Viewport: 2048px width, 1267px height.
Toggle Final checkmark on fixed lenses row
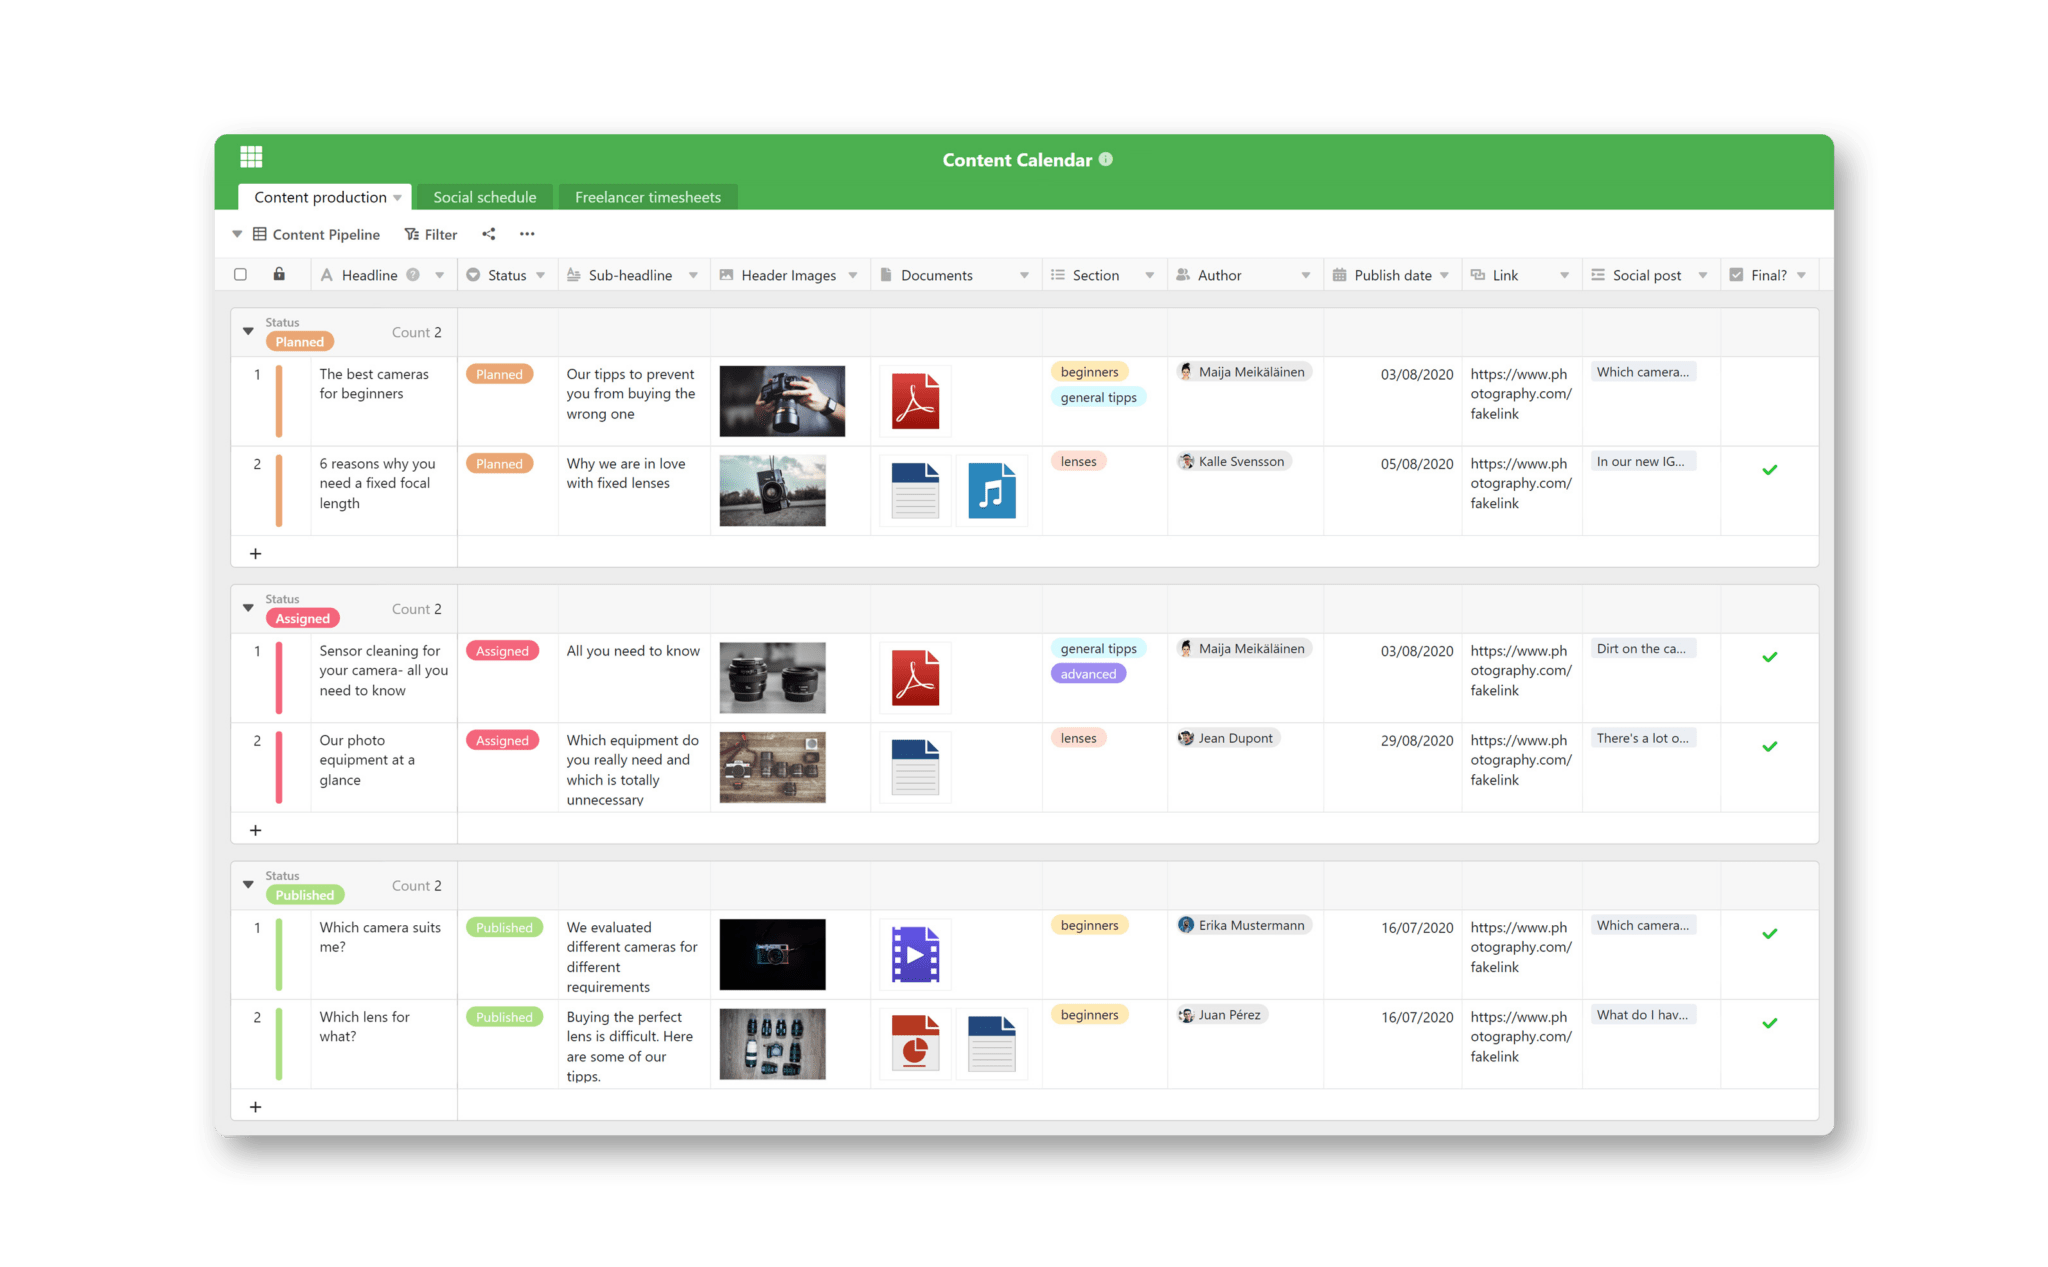click(x=1769, y=469)
